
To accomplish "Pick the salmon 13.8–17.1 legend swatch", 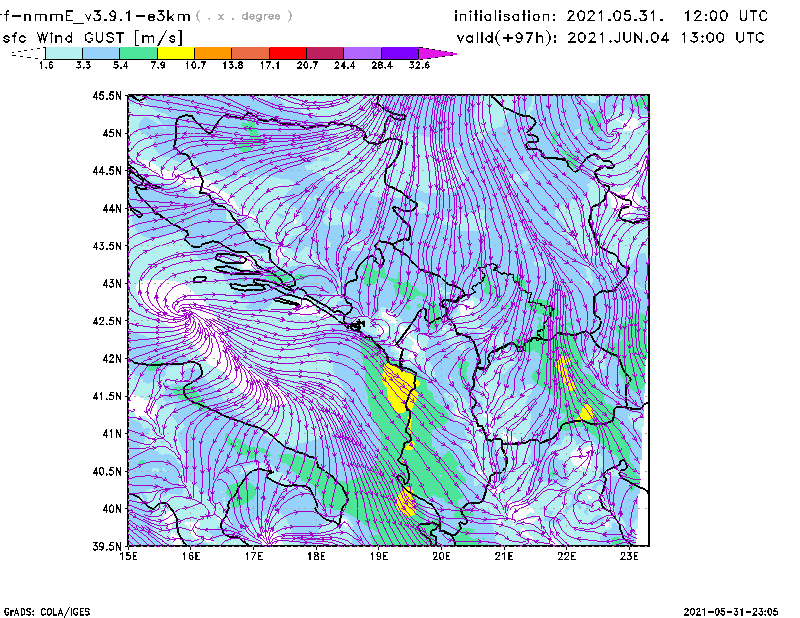I will pos(251,53).
